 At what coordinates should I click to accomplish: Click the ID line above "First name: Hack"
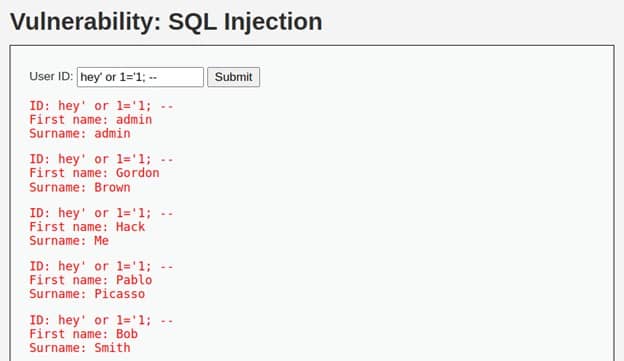(101, 213)
